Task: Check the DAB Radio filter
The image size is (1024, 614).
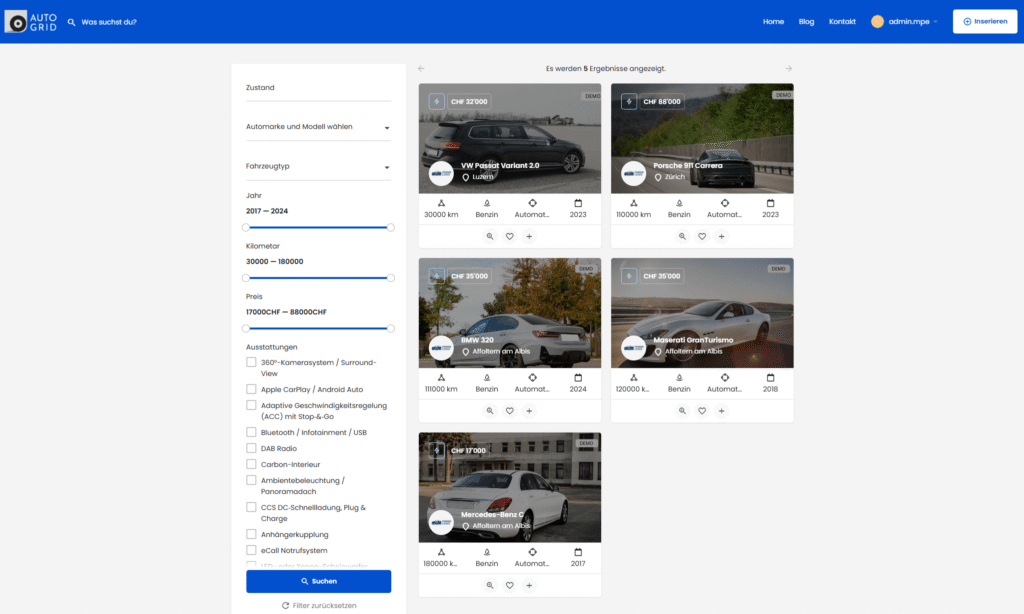Action: coord(250,447)
